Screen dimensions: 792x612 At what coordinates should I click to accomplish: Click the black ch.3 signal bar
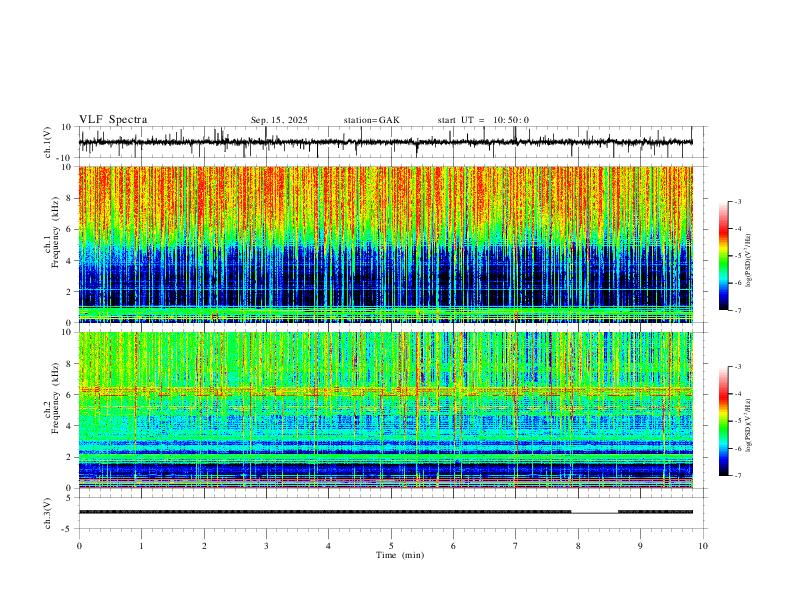tap(385, 512)
